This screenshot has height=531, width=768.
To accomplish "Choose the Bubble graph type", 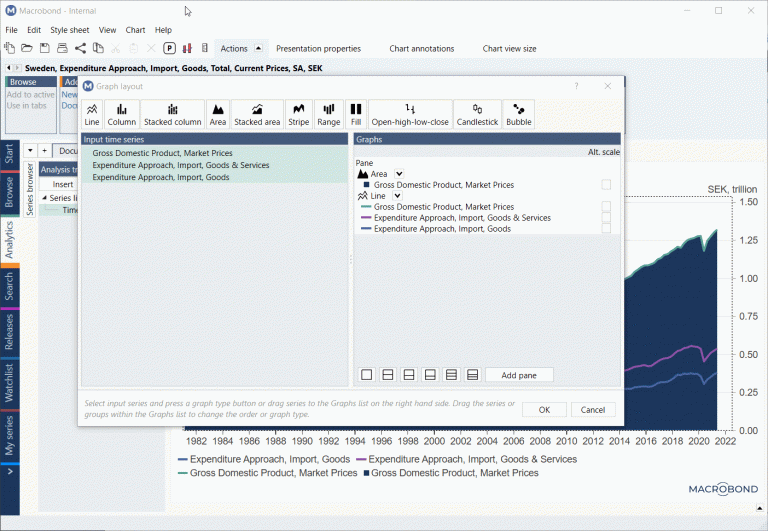I will pos(519,115).
